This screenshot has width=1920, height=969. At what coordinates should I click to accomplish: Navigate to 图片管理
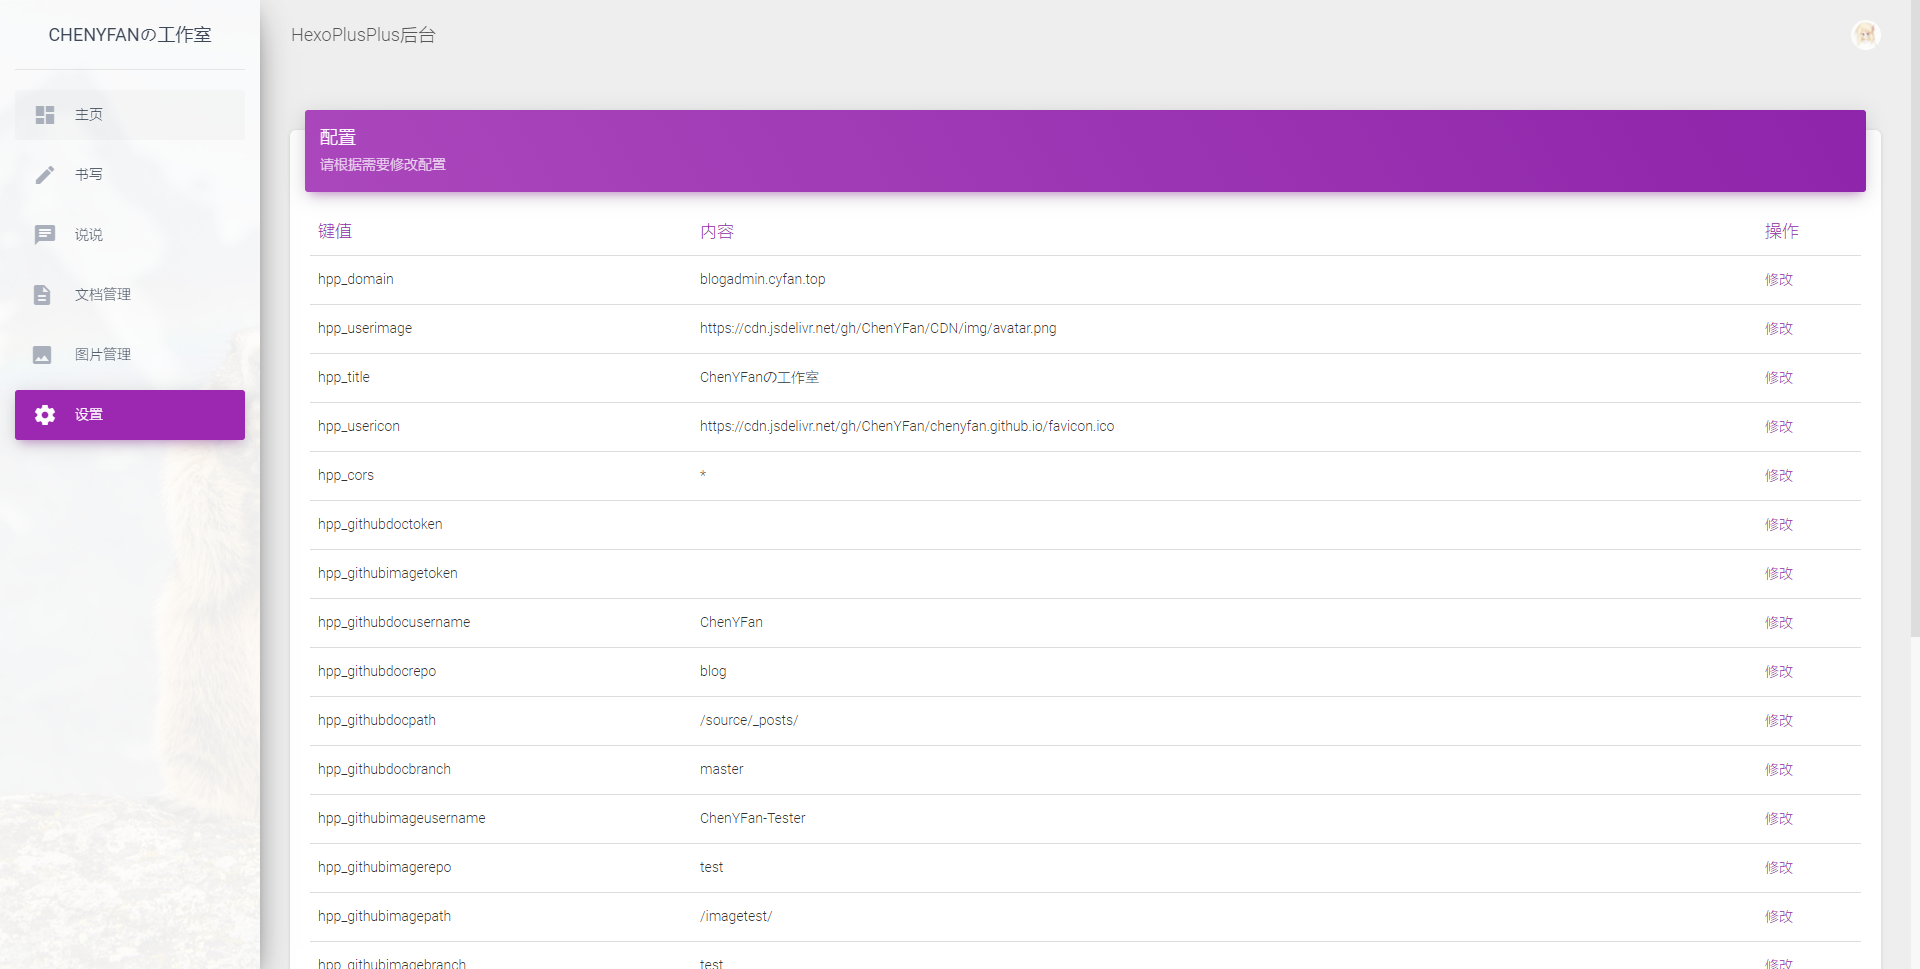click(x=130, y=355)
